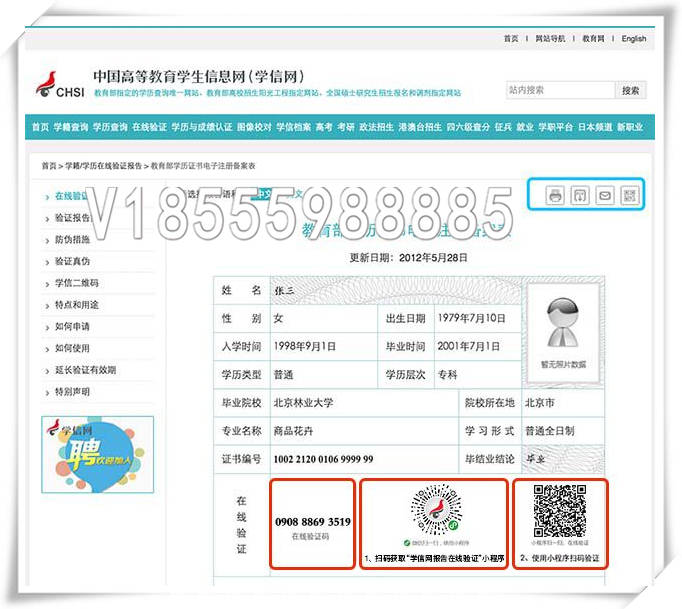The image size is (682, 609).
Task: Click the graduation school value 北京林业大学
Action: (303, 403)
